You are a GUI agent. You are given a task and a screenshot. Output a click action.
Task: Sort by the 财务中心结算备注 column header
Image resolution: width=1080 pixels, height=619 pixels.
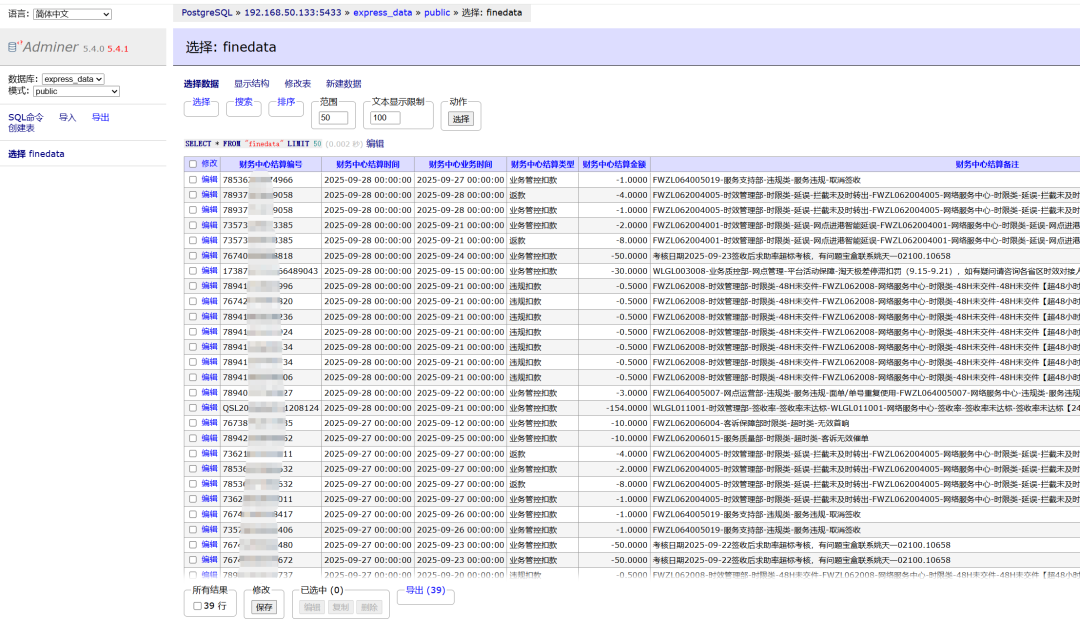[x=987, y=165]
